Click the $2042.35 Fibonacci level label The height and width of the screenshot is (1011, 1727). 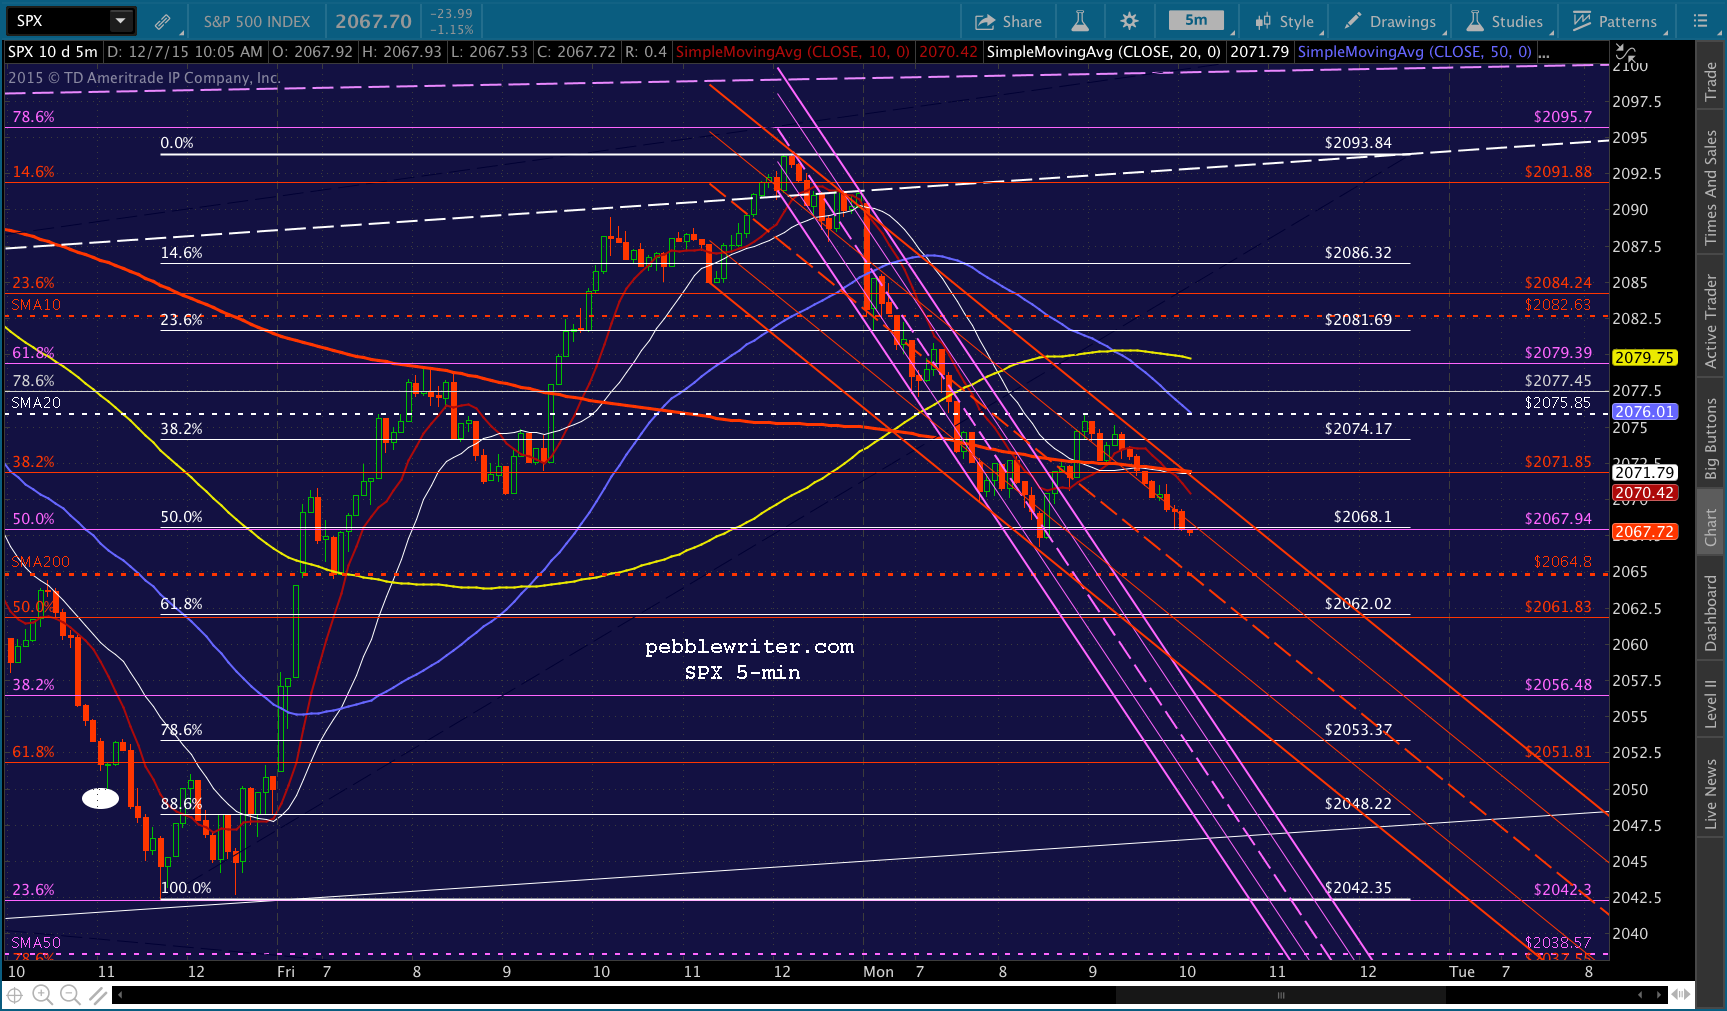[1358, 887]
